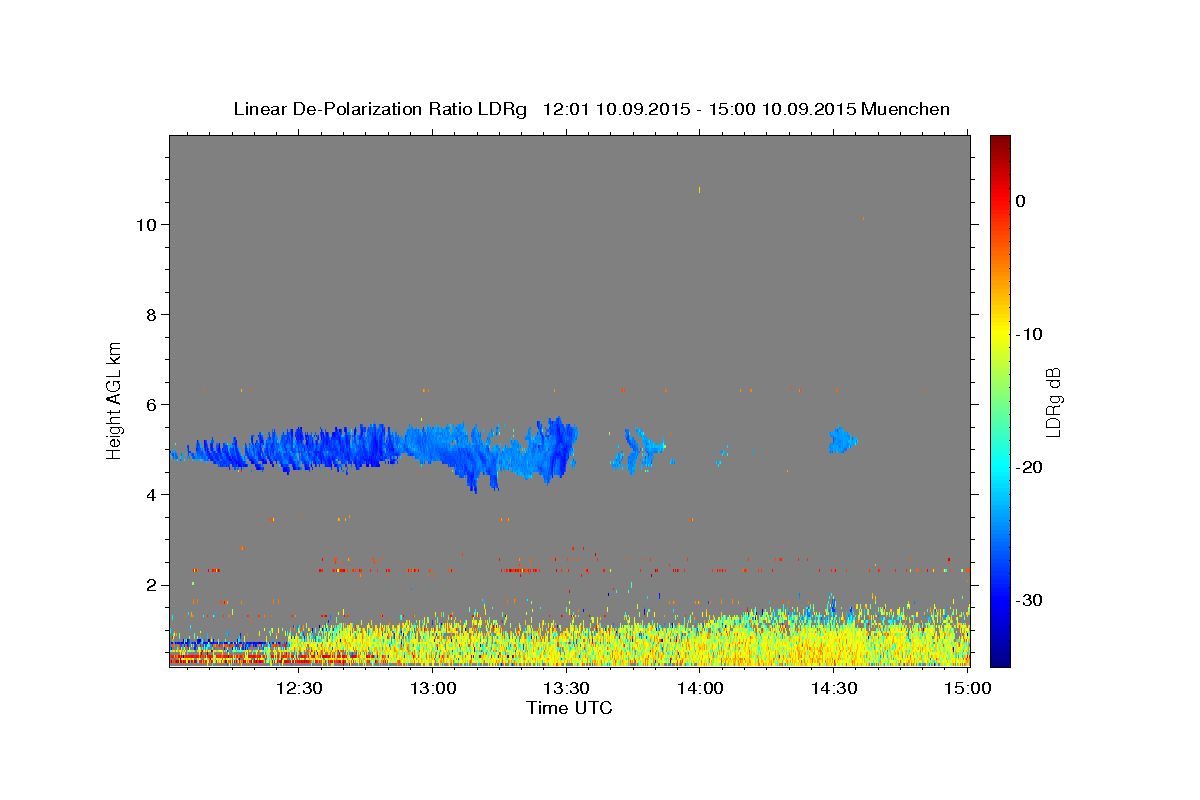Click the height axis label 4
This screenshot has height=800, width=1200.
tap(150, 495)
